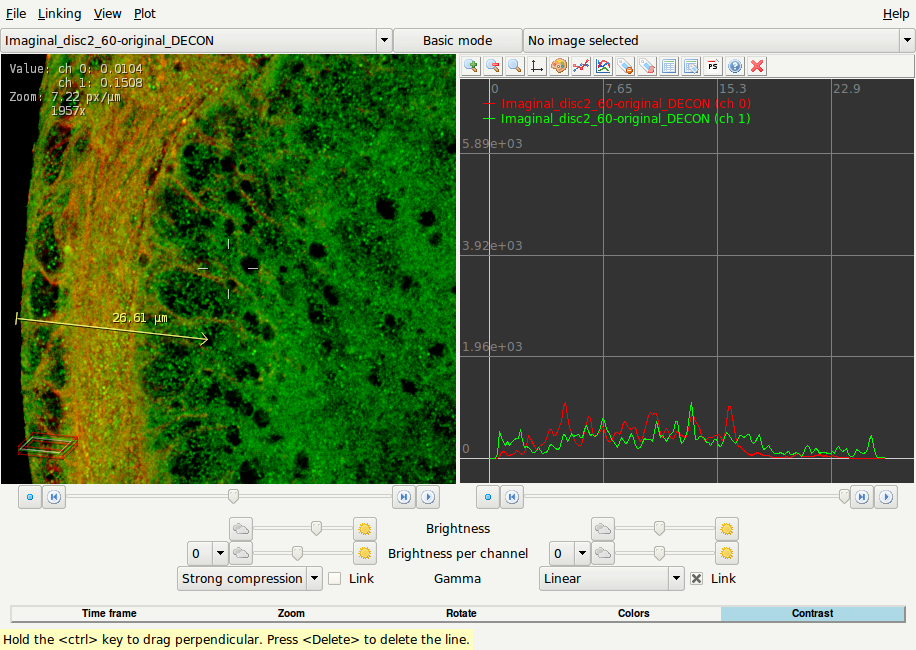Image resolution: width=916 pixels, height=650 pixels.
Task: Switch to the Colors tab
Action: pyautogui.click(x=633, y=613)
